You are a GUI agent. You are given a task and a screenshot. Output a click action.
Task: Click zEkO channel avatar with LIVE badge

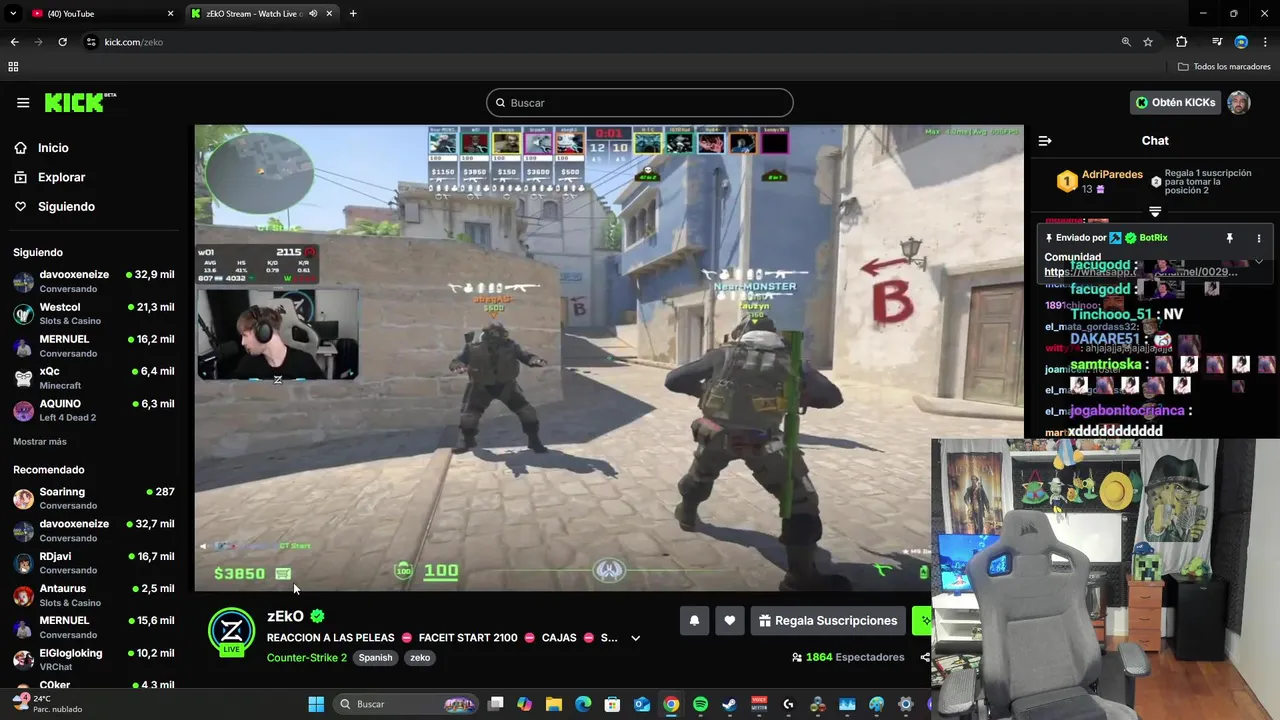point(231,632)
